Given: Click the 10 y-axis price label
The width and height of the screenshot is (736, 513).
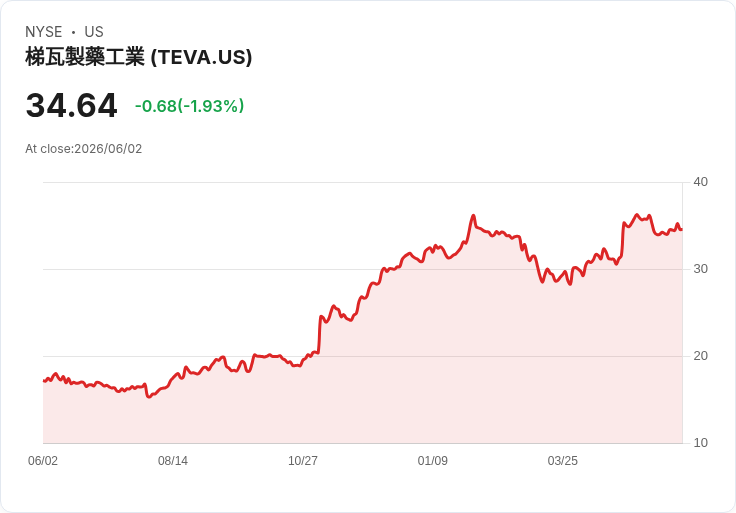Looking at the screenshot, I should (x=700, y=443).
